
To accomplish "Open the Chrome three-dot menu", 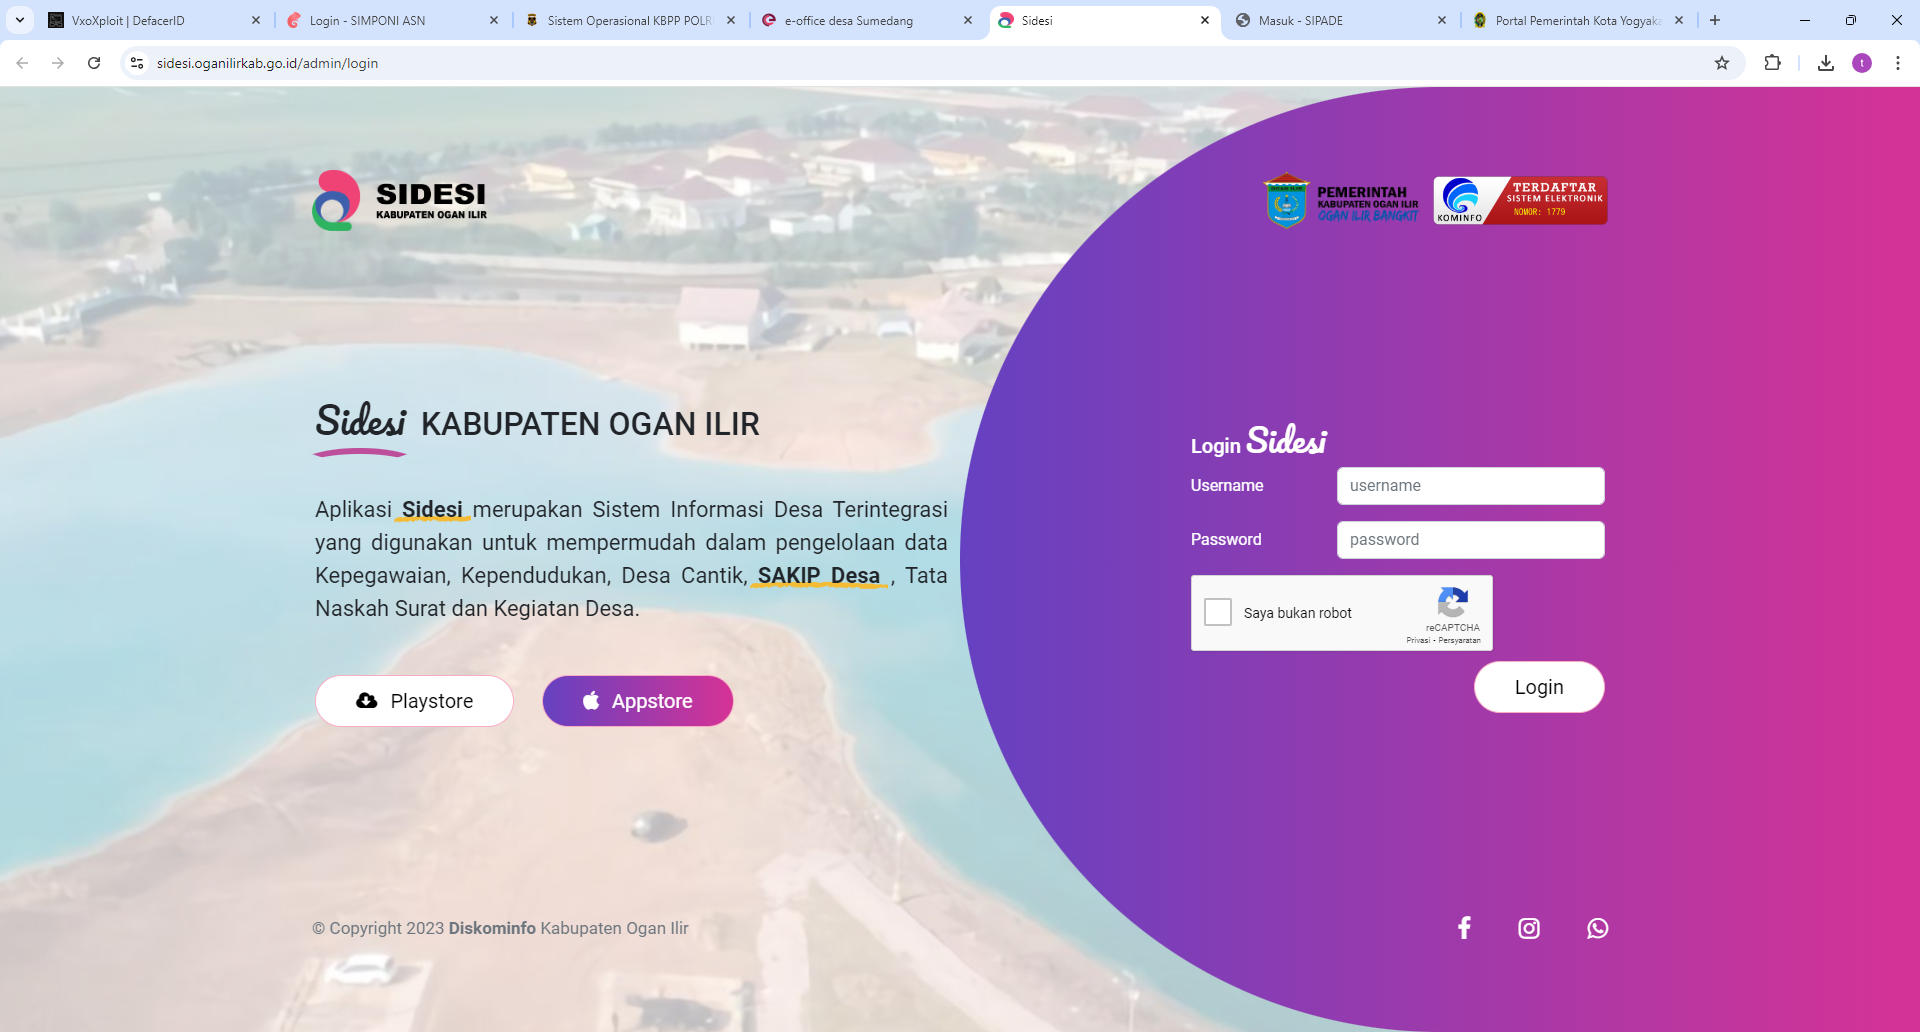I will click(x=1898, y=63).
